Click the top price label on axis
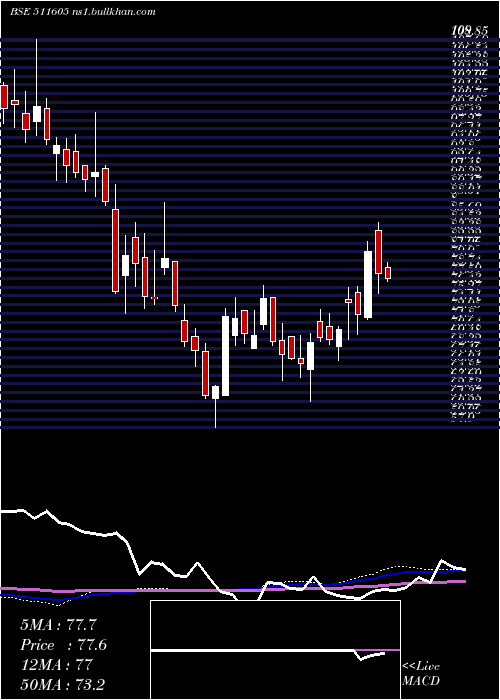Image resolution: width=500 pixels, height=700 pixels. (468, 31)
